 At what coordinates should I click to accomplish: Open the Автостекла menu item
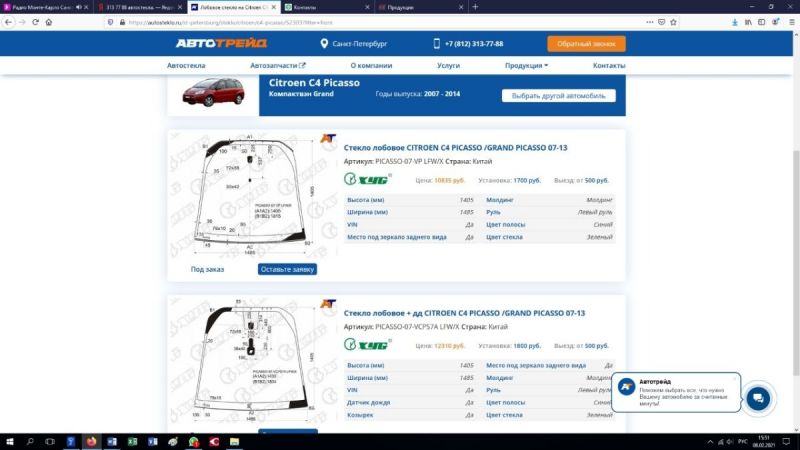(x=186, y=65)
